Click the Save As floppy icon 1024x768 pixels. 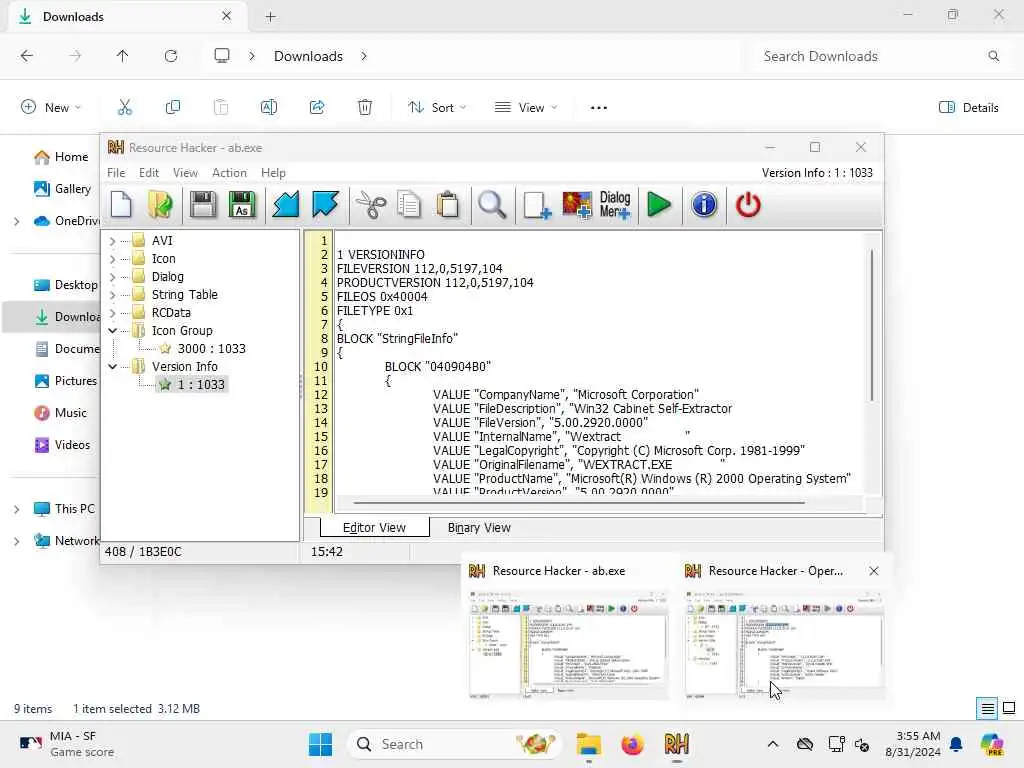click(x=242, y=204)
